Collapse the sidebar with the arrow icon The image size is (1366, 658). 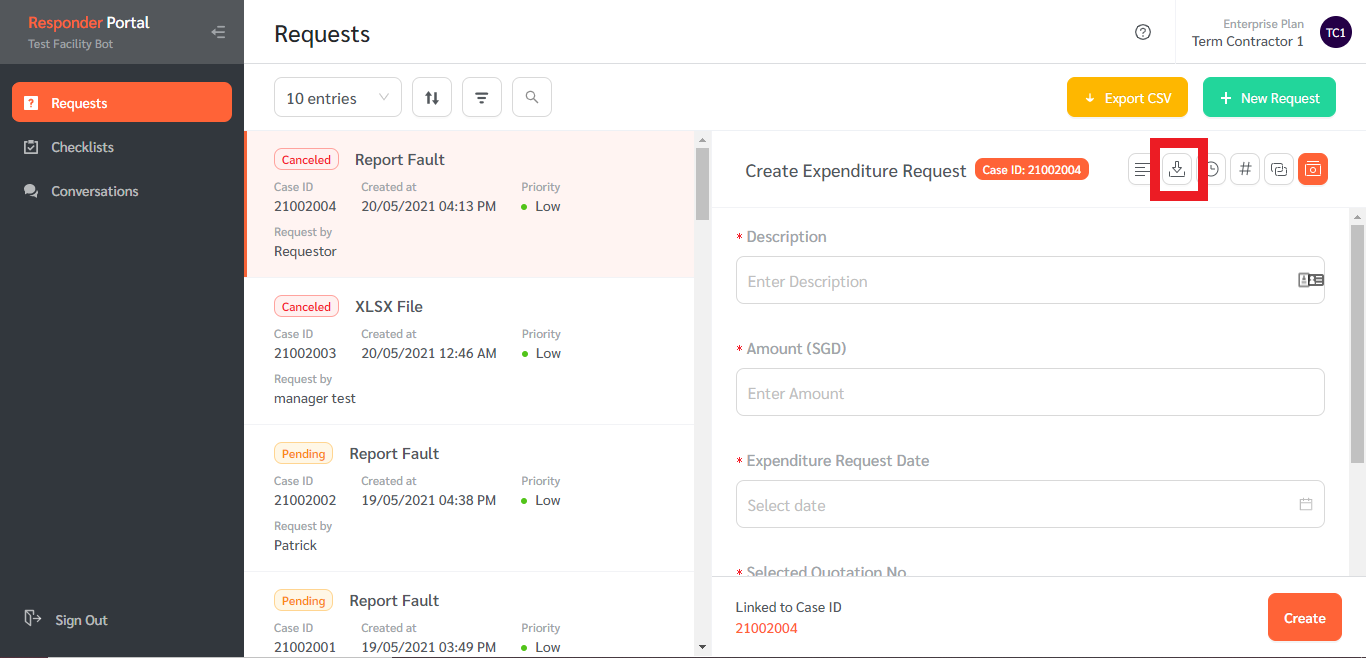(x=218, y=32)
